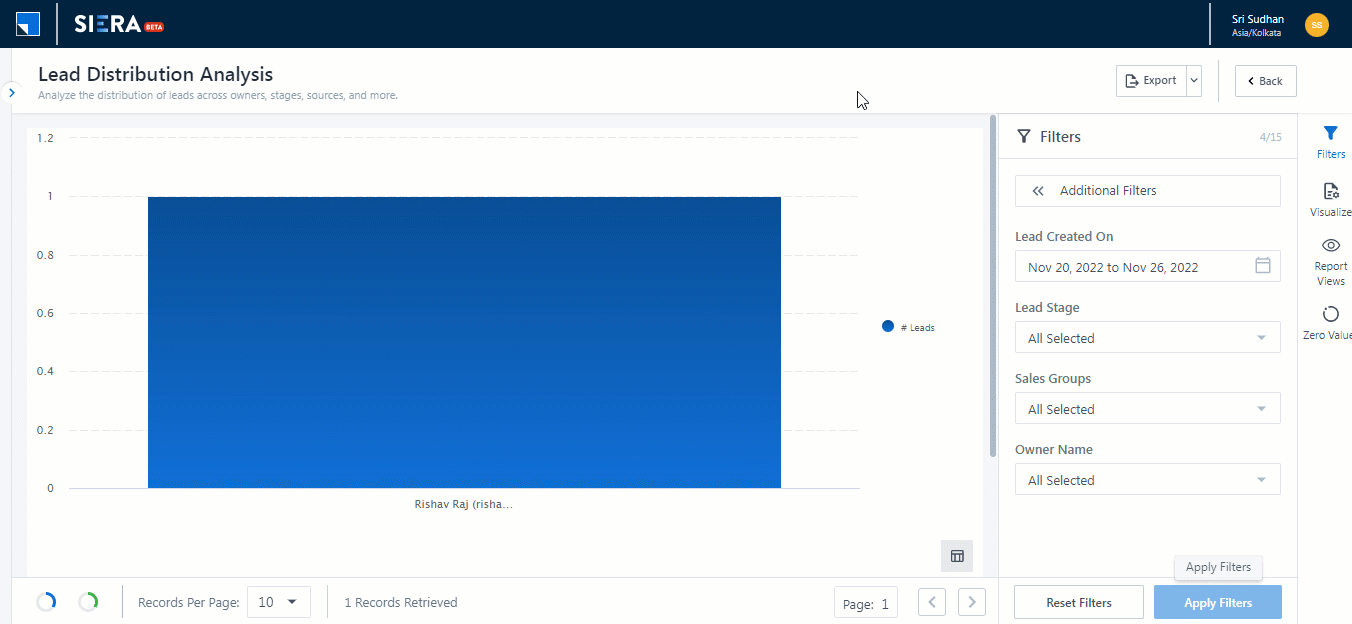
Task: Collapse the Additional Filters section
Action: click(x=1038, y=191)
